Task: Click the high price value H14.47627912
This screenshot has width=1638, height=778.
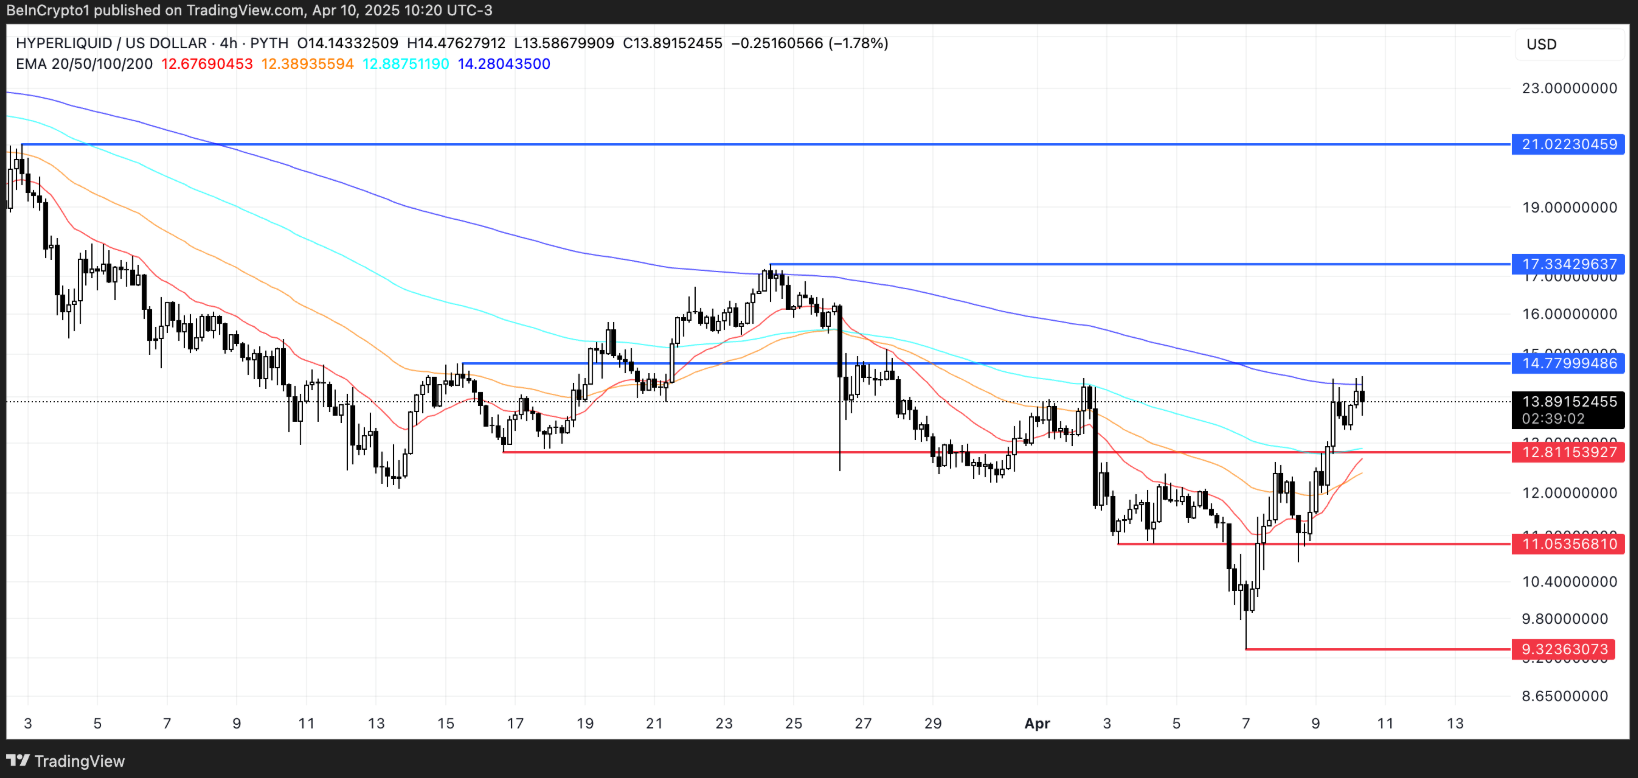Action: coord(456,43)
